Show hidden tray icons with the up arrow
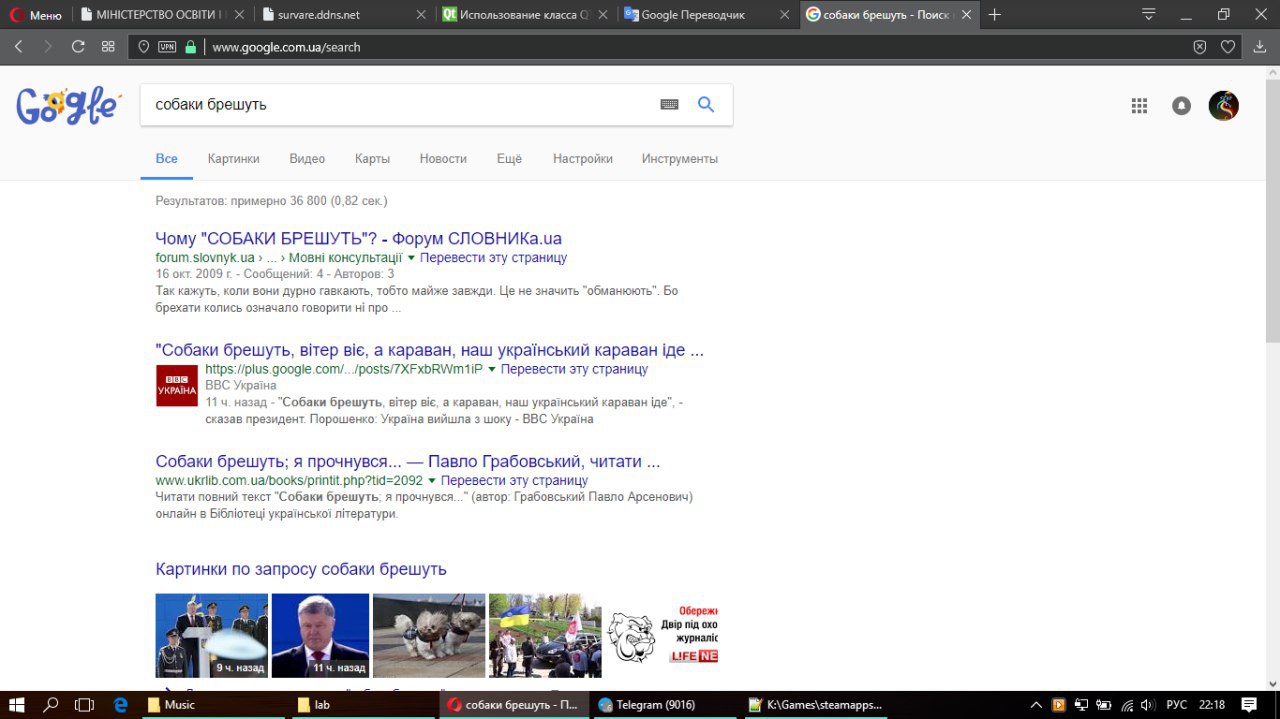Viewport: 1280px width, 719px height. [1036, 704]
